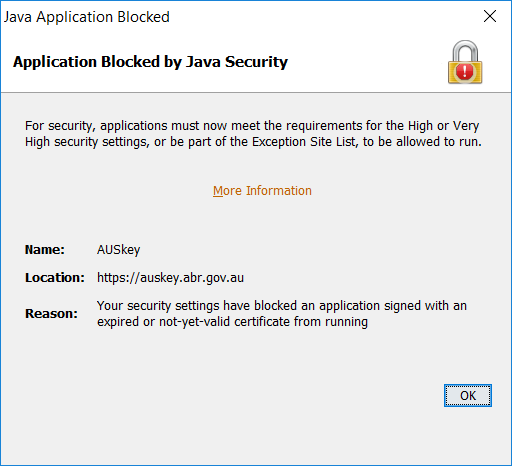Viewport: 512px width, 466px height.
Task: Dismiss the dialog with the OK button
Action: point(468,395)
